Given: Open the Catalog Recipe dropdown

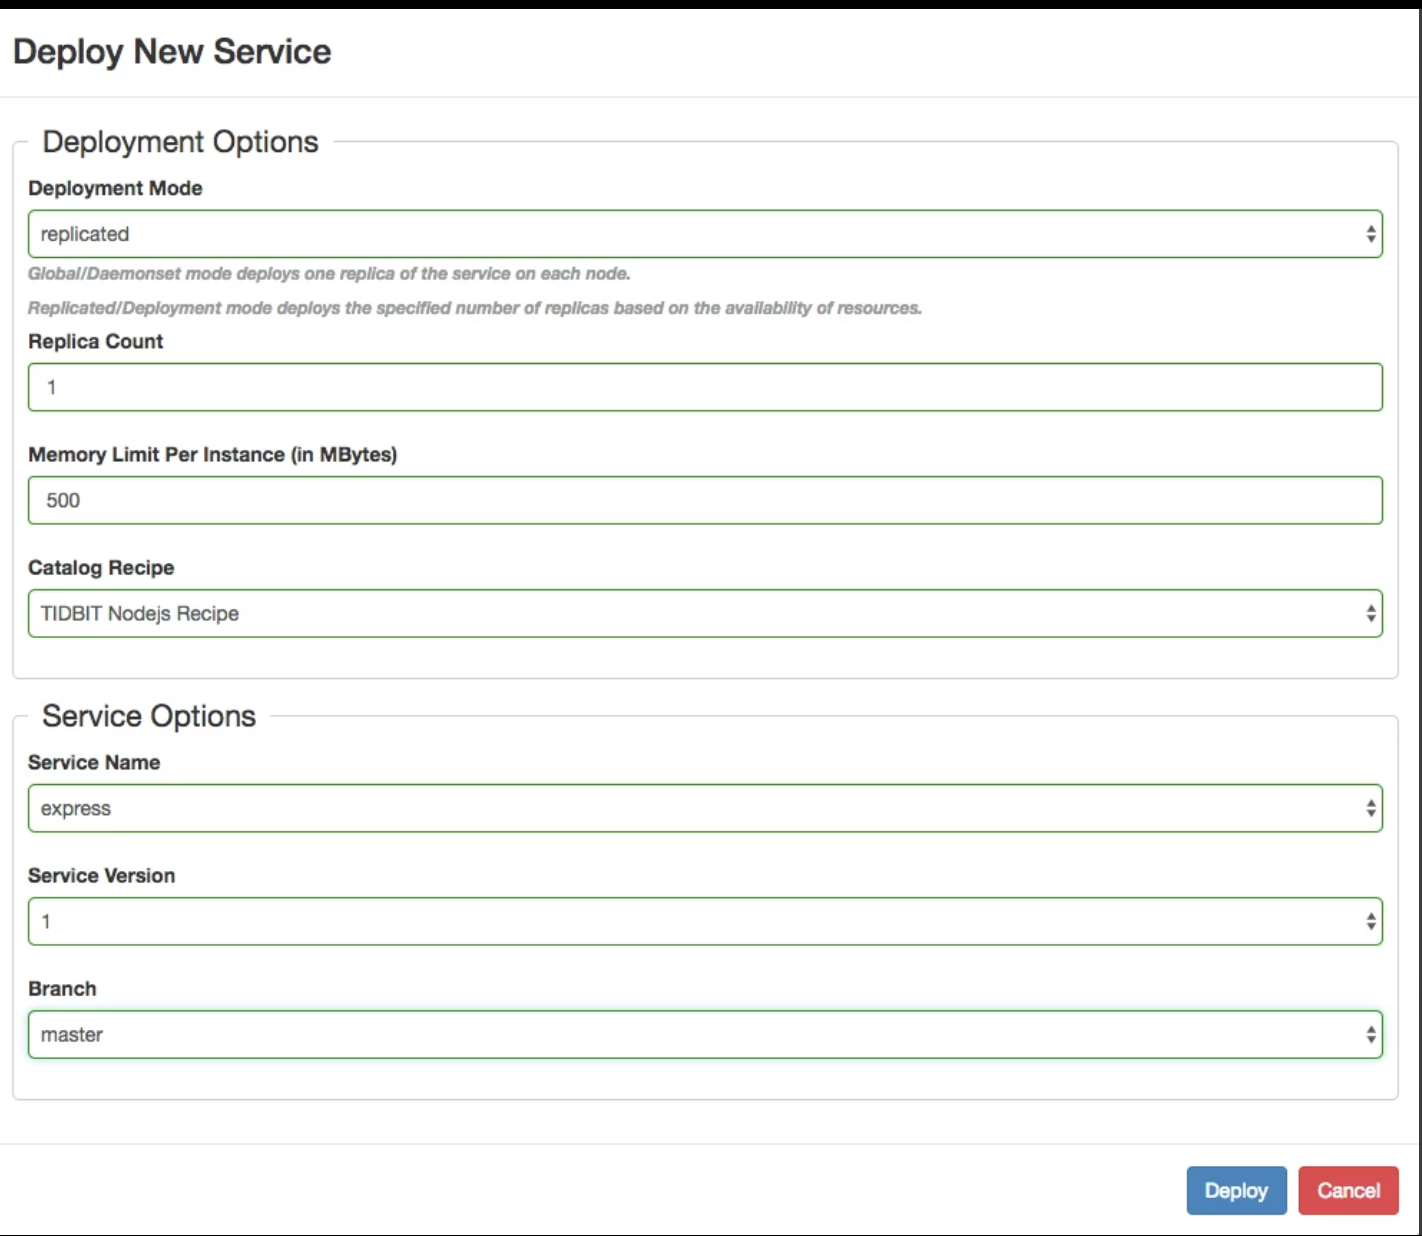Looking at the screenshot, I should pyautogui.click(x=705, y=613).
